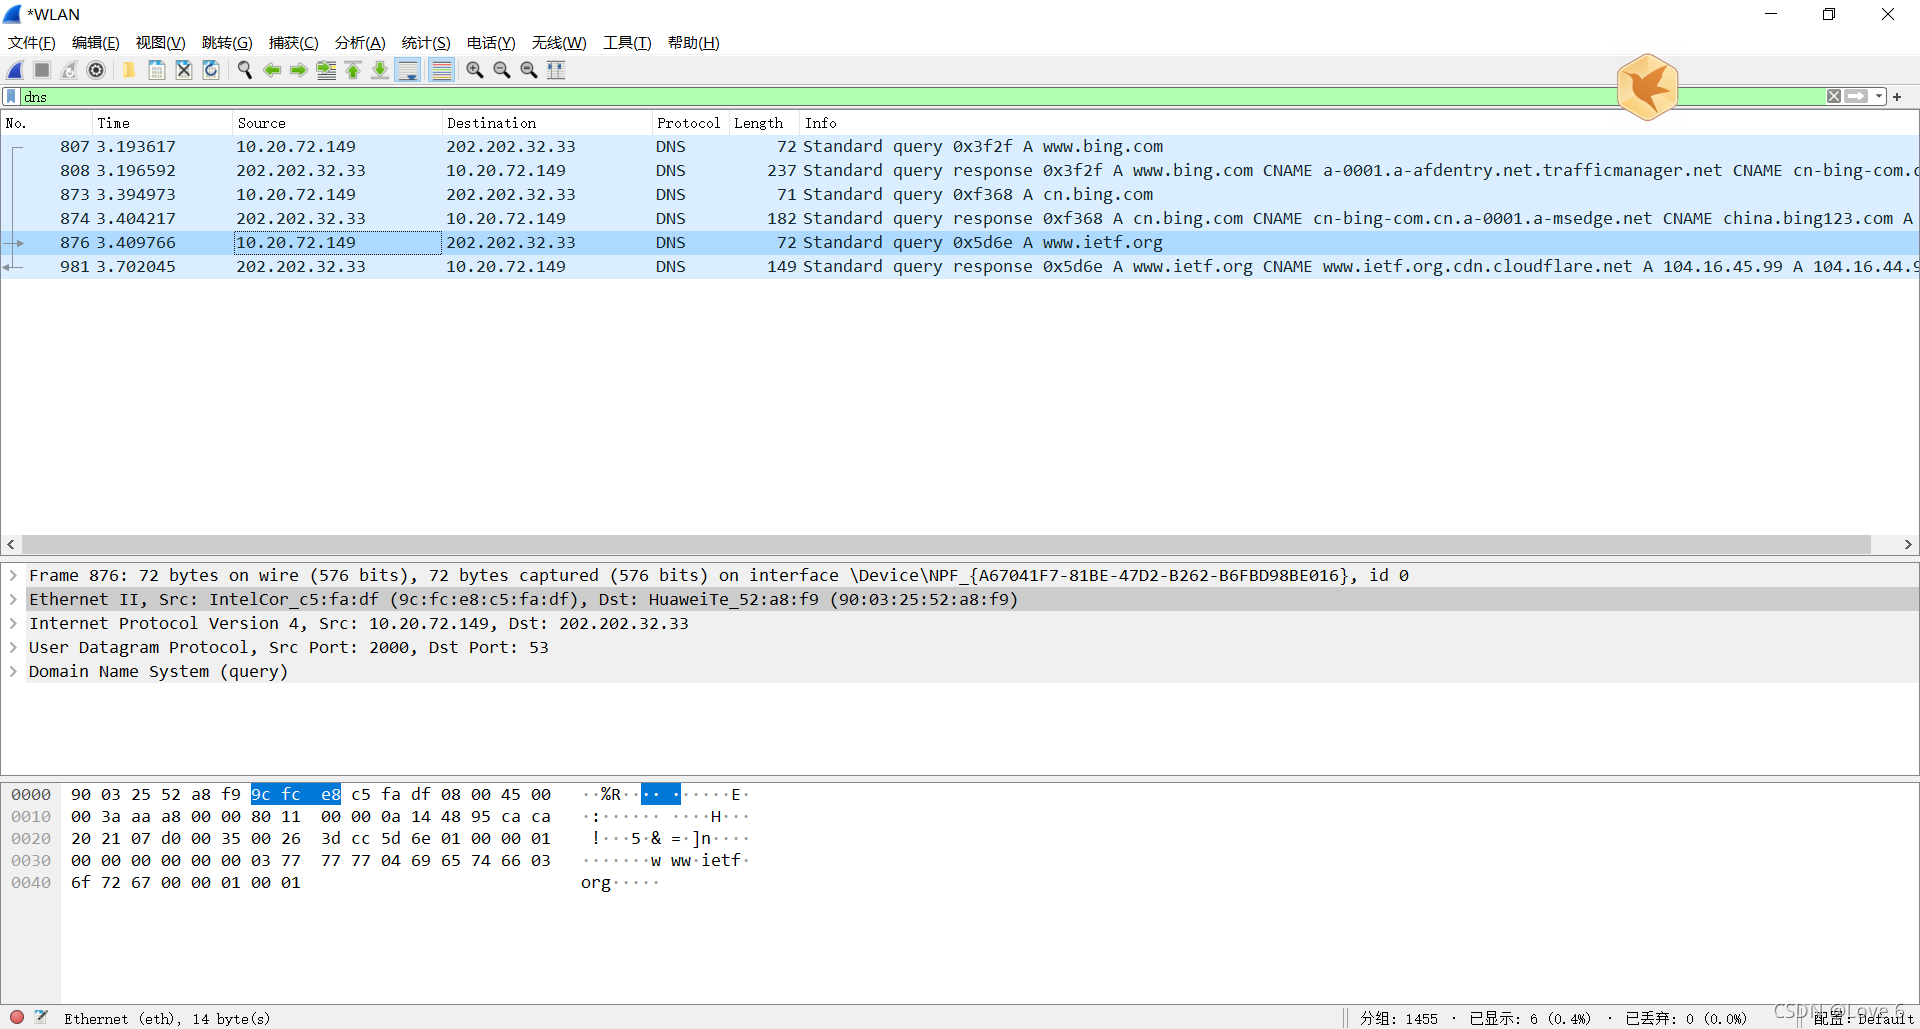
Task: Start capturing packets with shark fin icon
Action: (x=15, y=70)
